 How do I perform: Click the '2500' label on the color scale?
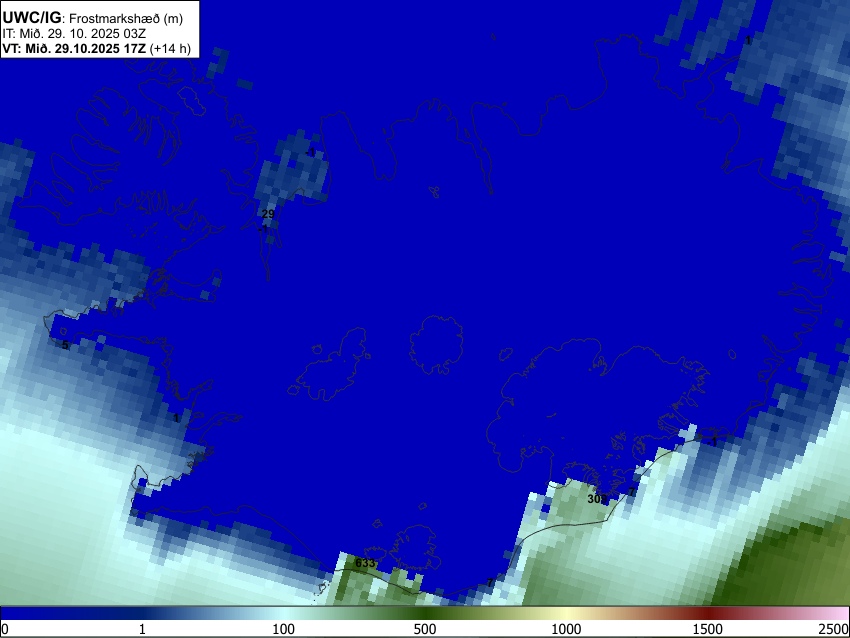834,629
